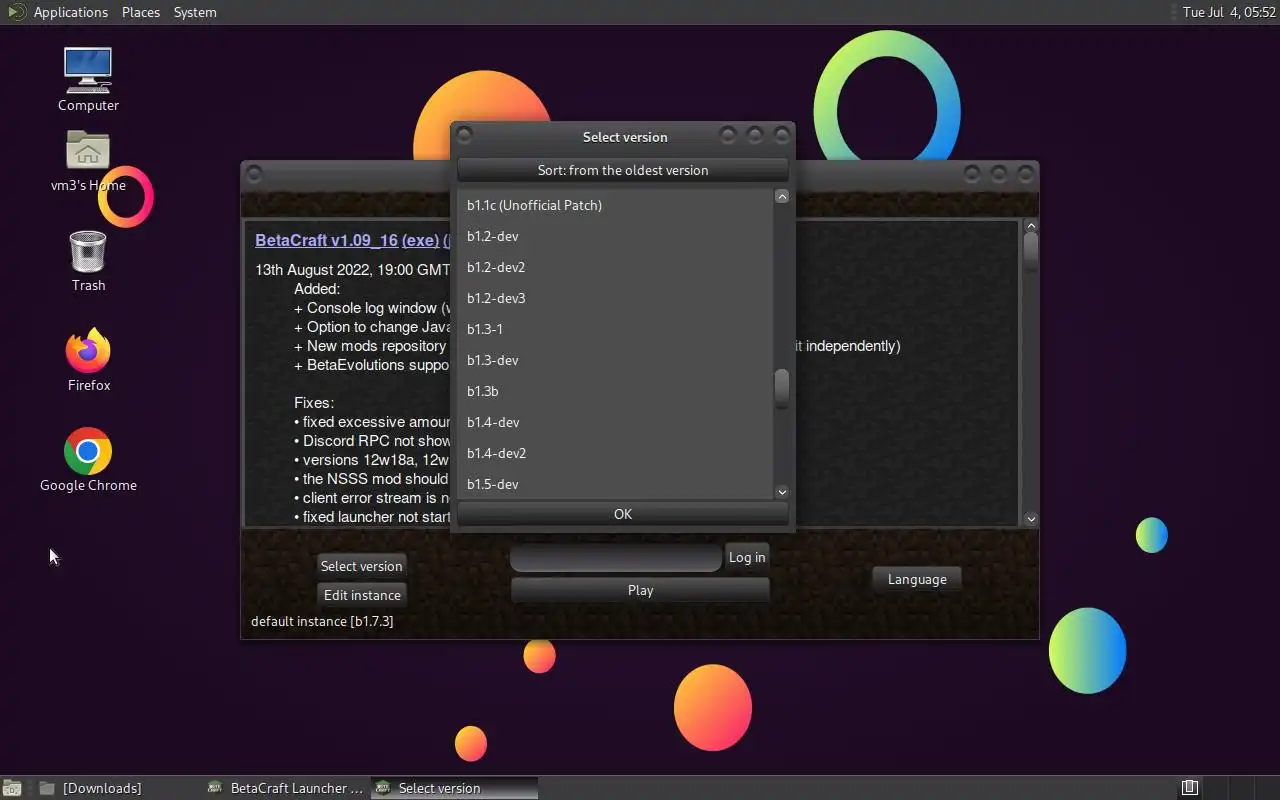
Task: Click Select version dialog title bar menu button
Action: click(x=464, y=134)
